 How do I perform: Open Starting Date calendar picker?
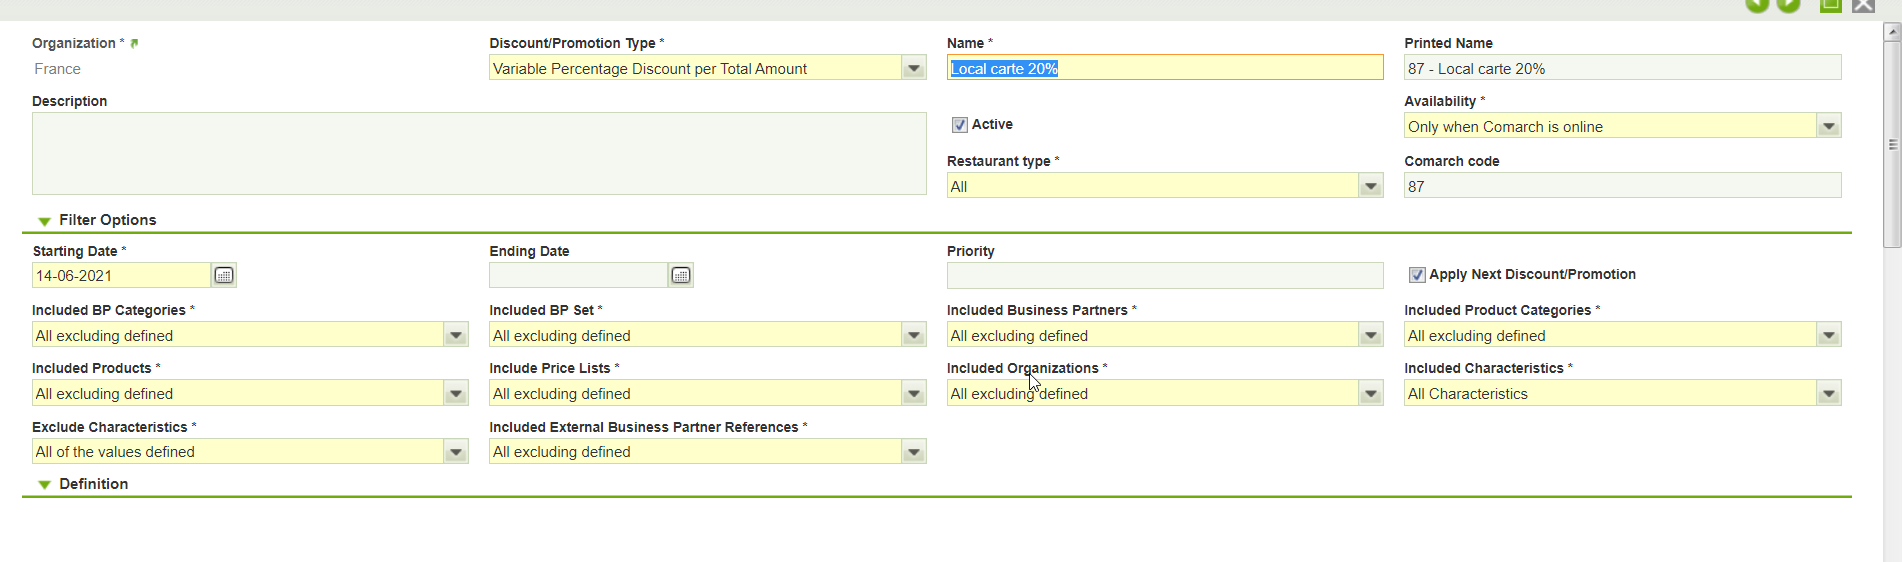(224, 275)
